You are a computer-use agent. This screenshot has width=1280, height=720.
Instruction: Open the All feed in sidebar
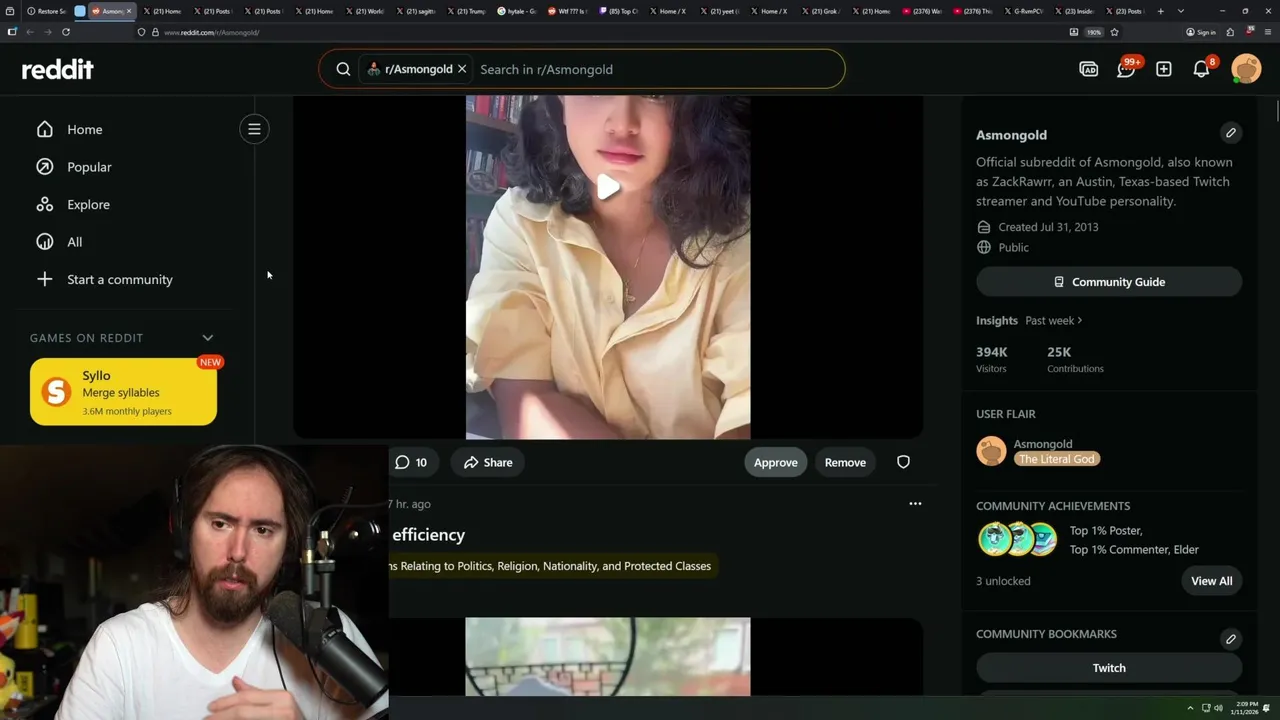tap(74, 242)
